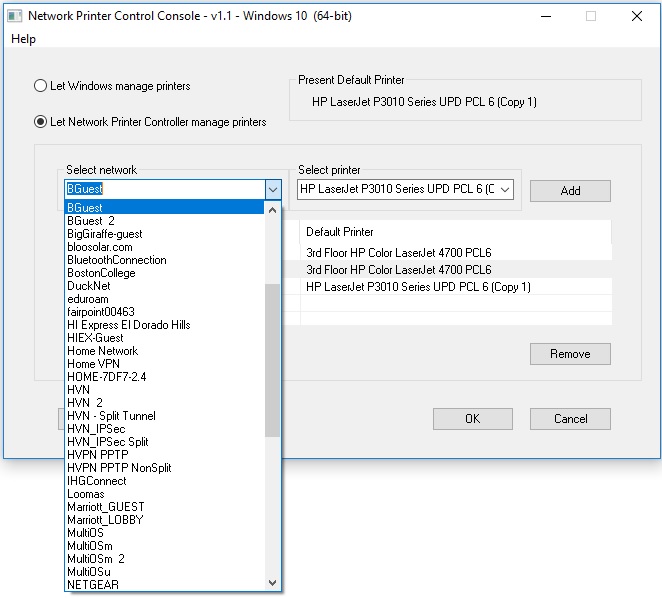Click the network name field showing BGuest

coord(165,189)
